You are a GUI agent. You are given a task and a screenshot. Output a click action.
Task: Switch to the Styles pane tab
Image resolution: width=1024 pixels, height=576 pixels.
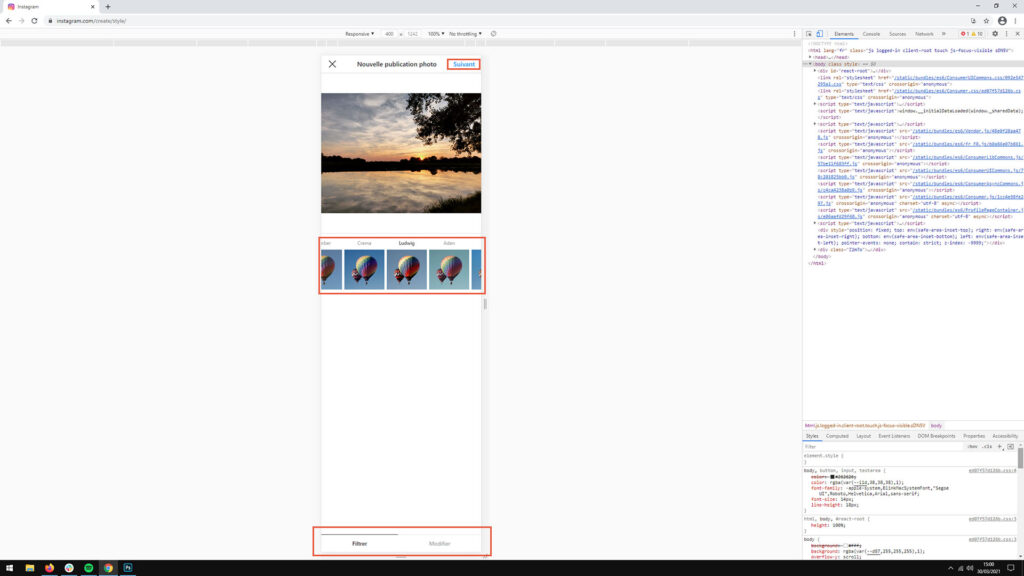(812, 436)
